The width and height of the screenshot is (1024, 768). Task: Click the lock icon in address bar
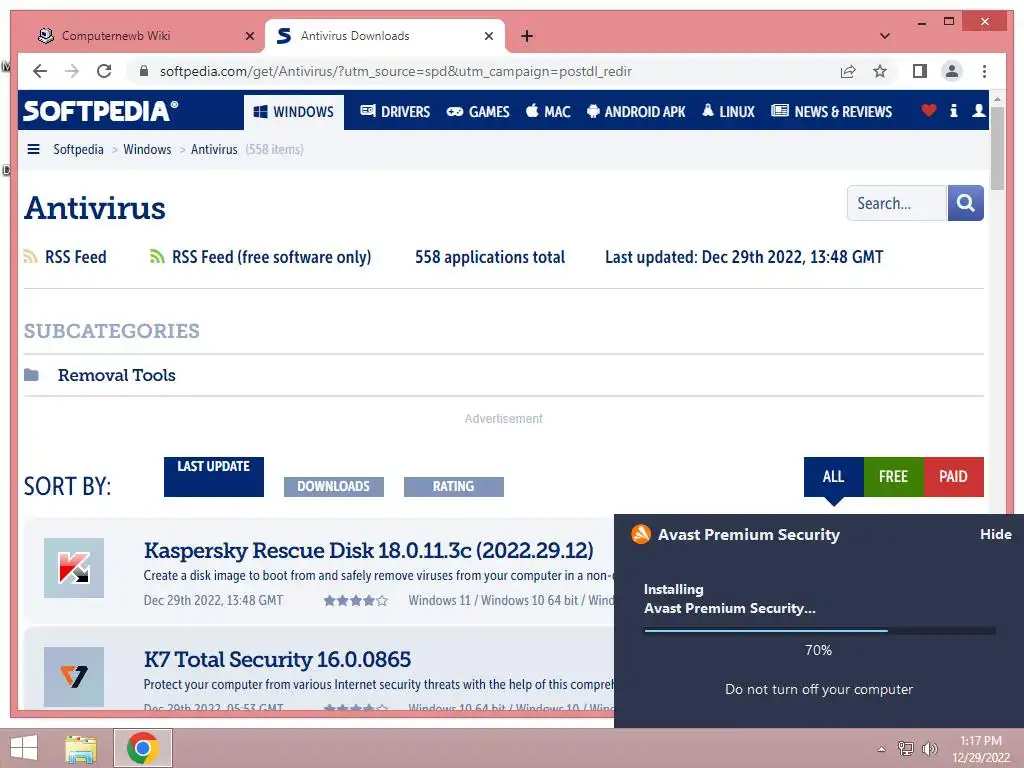point(144,71)
